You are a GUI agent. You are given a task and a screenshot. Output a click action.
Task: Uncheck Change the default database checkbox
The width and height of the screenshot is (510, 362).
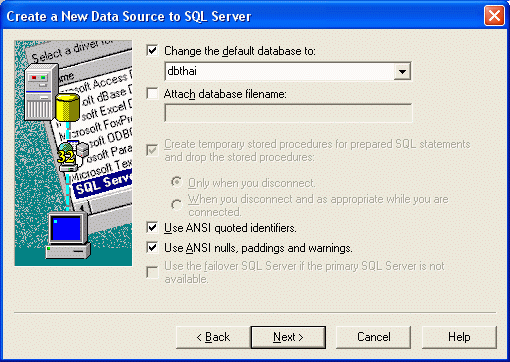(x=152, y=51)
